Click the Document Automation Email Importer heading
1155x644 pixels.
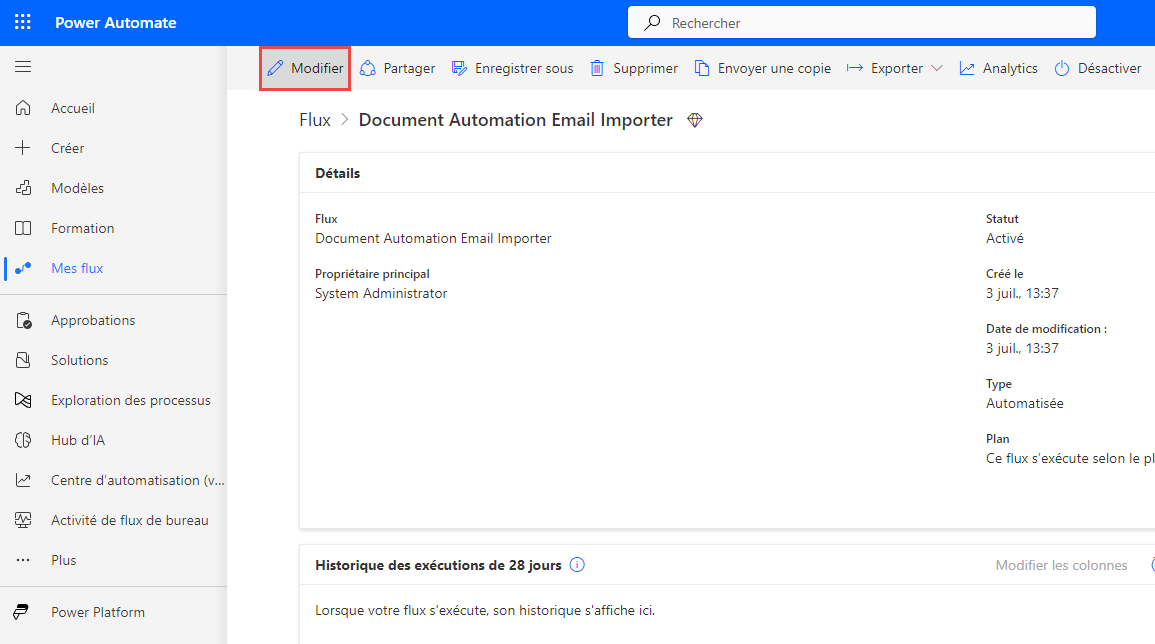pyautogui.click(x=516, y=120)
